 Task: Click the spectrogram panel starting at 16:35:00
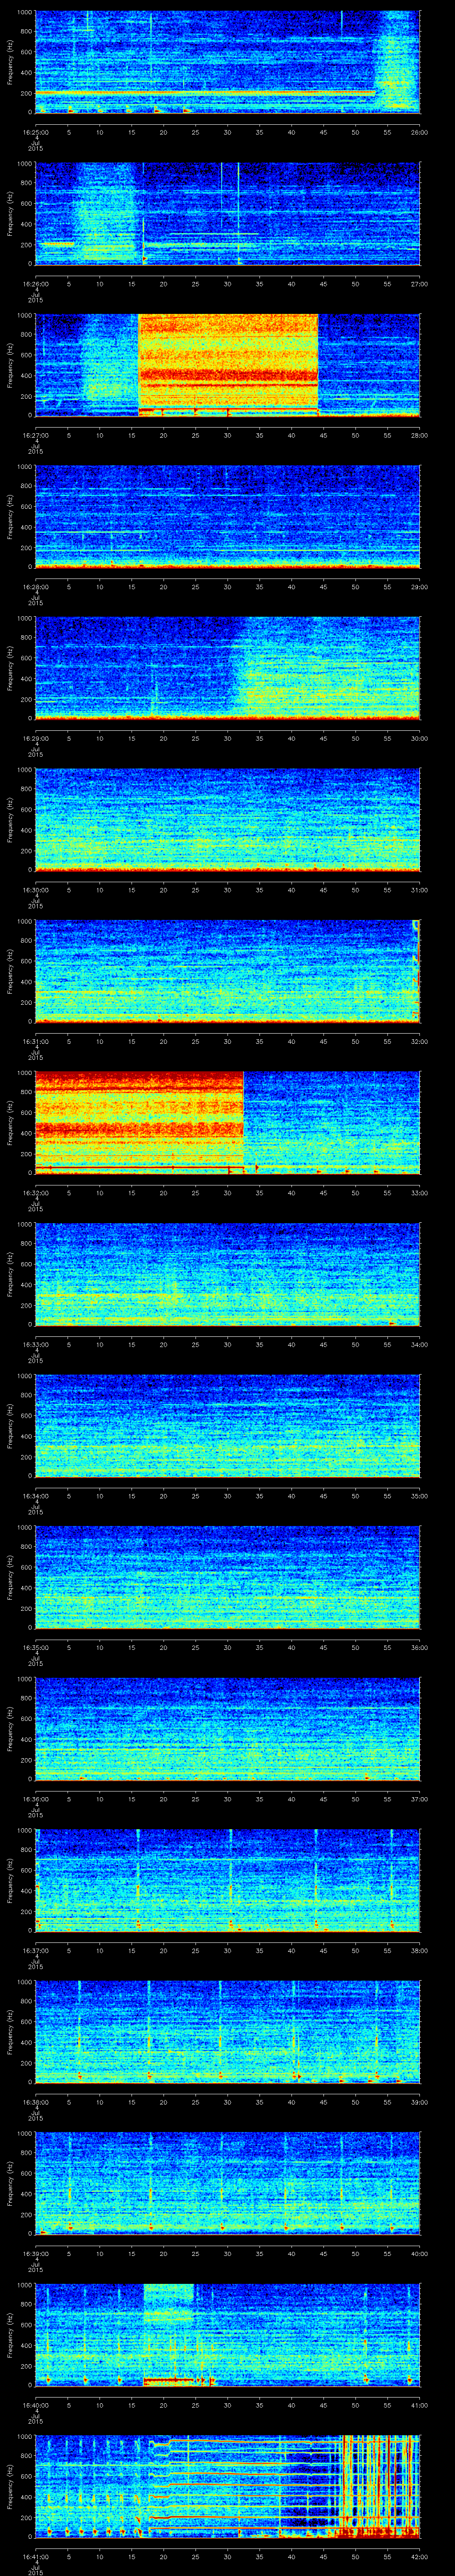(x=227, y=1578)
